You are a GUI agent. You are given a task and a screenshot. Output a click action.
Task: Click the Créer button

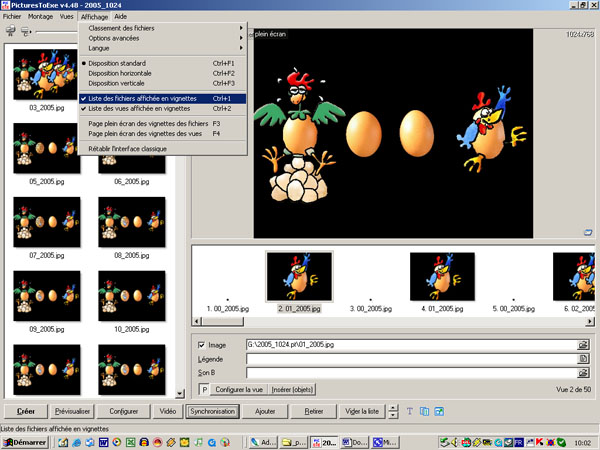coord(26,411)
